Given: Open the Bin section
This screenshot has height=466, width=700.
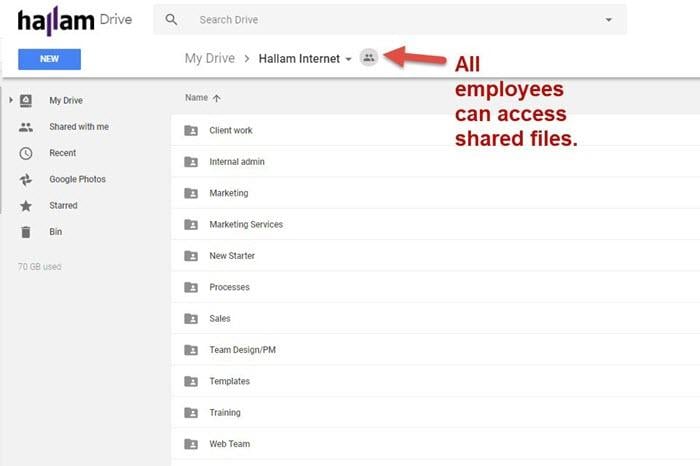Looking at the screenshot, I should coord(55,232).
